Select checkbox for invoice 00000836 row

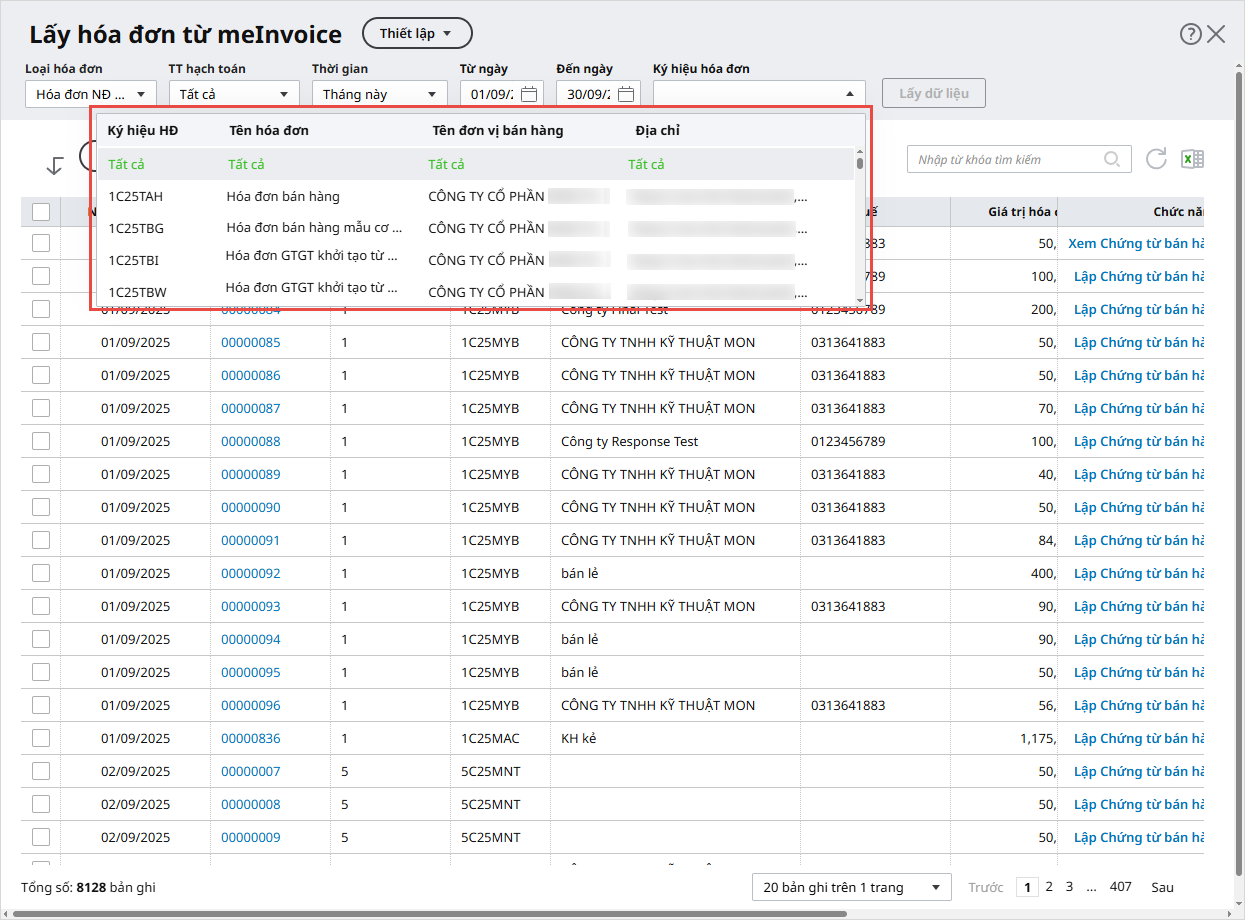tap(41, 738)
